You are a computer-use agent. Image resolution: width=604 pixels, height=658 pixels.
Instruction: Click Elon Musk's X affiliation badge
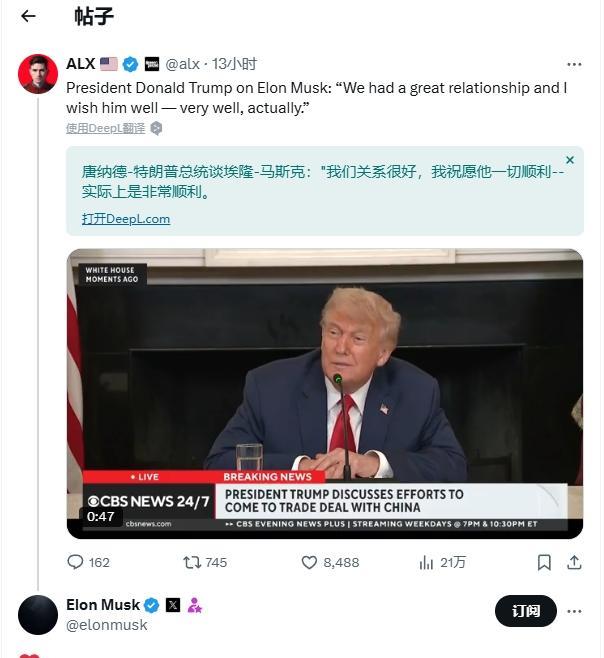point(173,605)
